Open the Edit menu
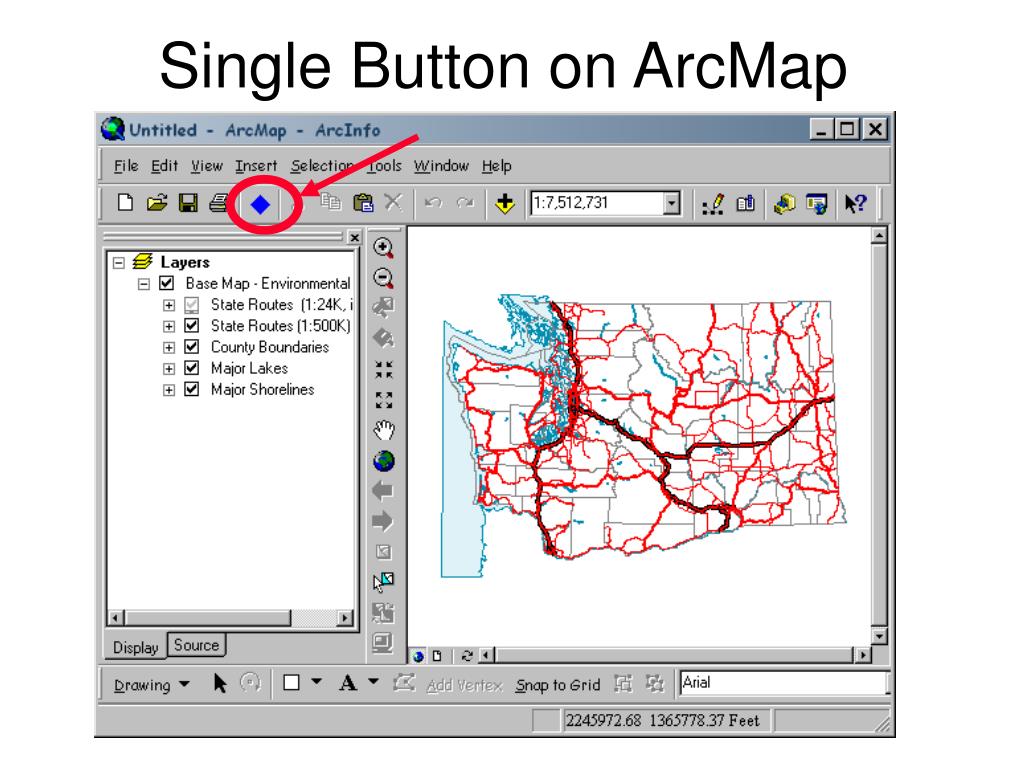This screenshot has width=1024, height=768. pyautogui.click(x=165, y=166)
